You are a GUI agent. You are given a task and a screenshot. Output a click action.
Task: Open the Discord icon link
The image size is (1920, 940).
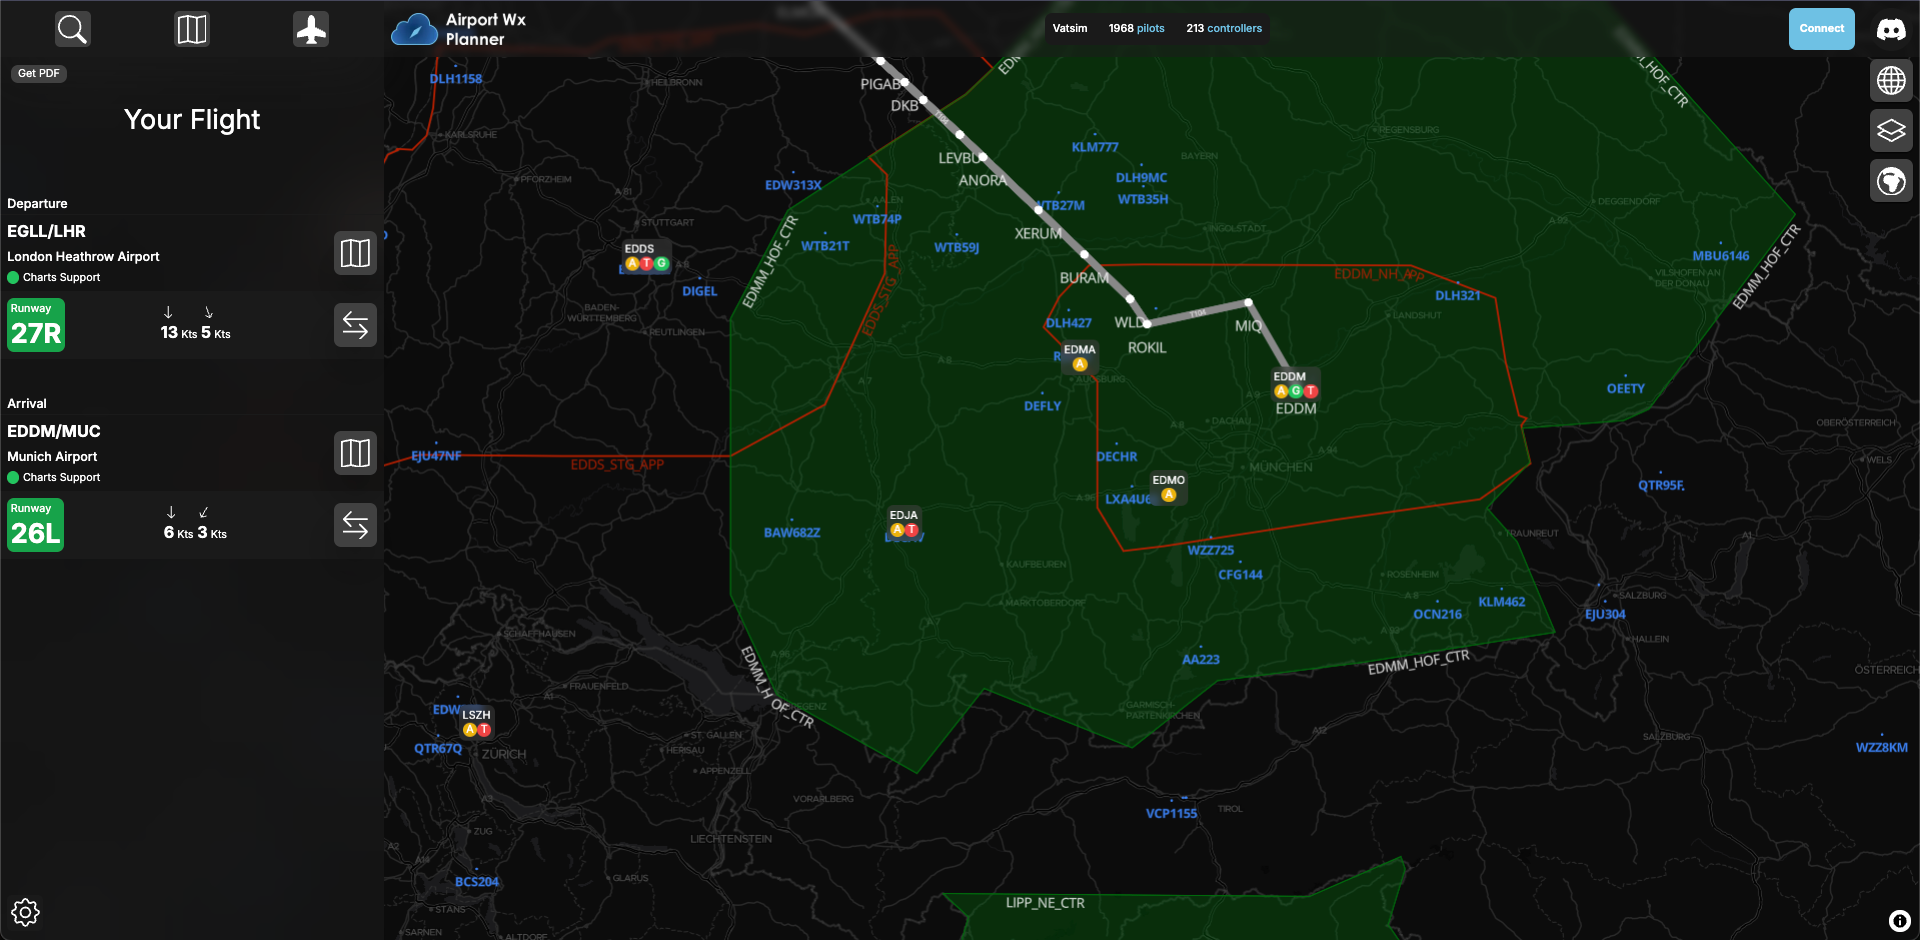pos(1891,29)
